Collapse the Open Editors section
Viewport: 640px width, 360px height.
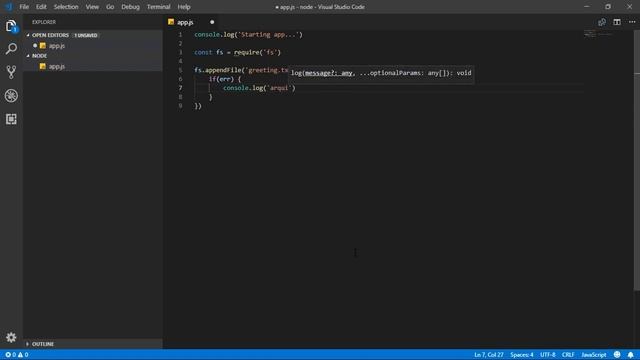[x=28, y=35]
